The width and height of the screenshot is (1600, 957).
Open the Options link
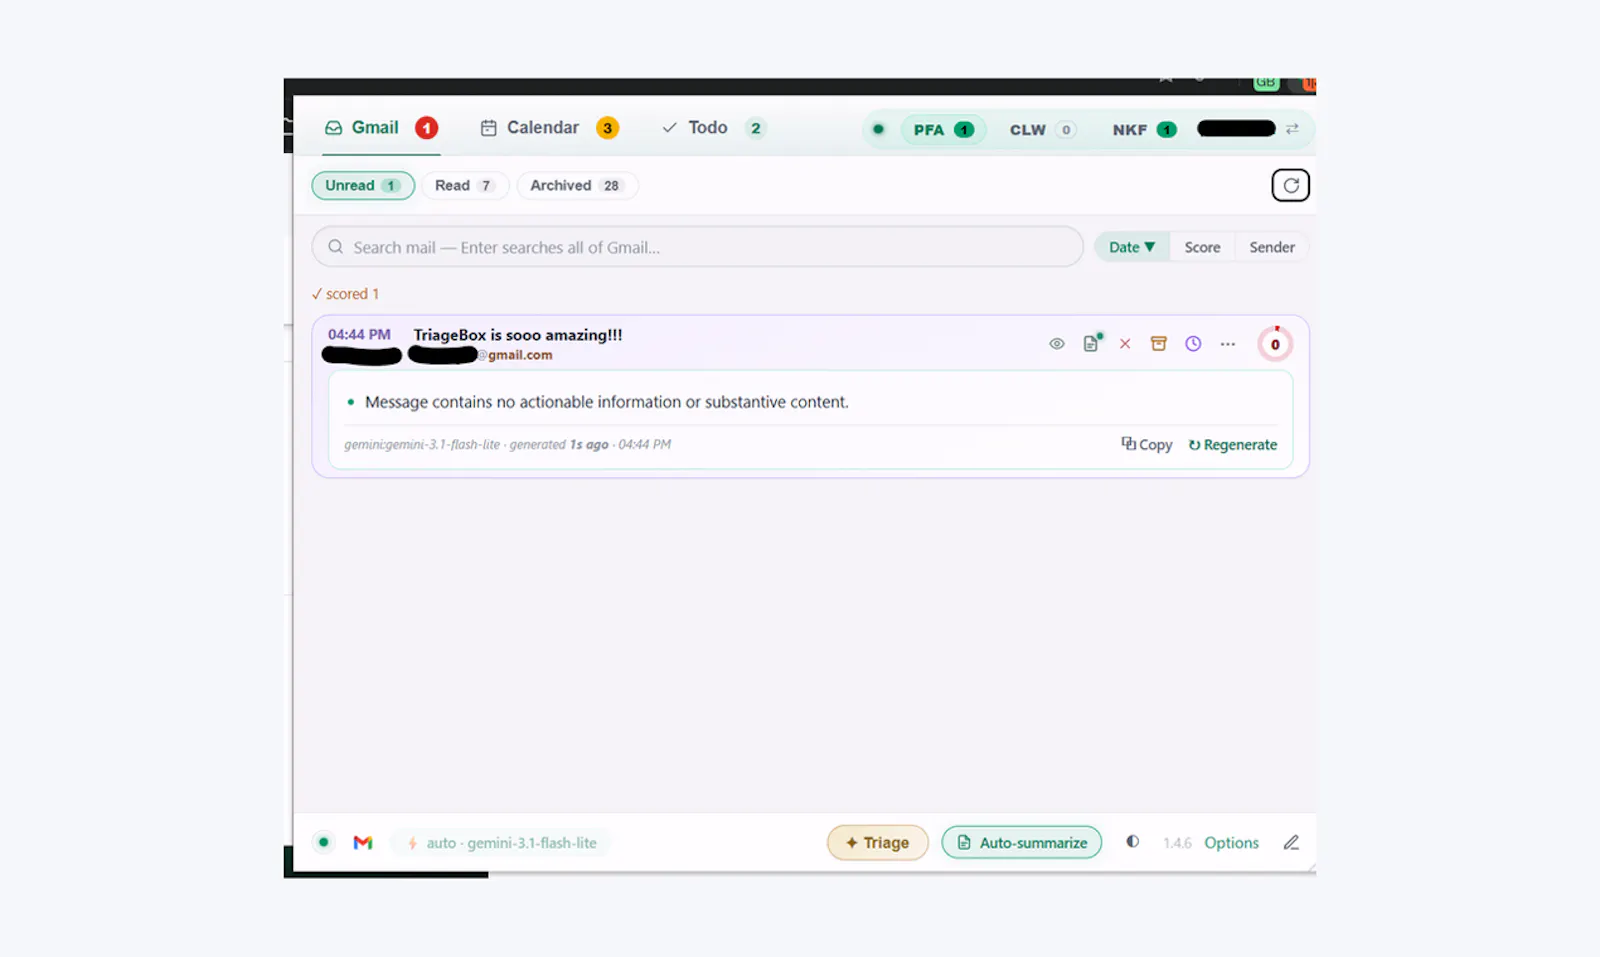(1231, 843)
